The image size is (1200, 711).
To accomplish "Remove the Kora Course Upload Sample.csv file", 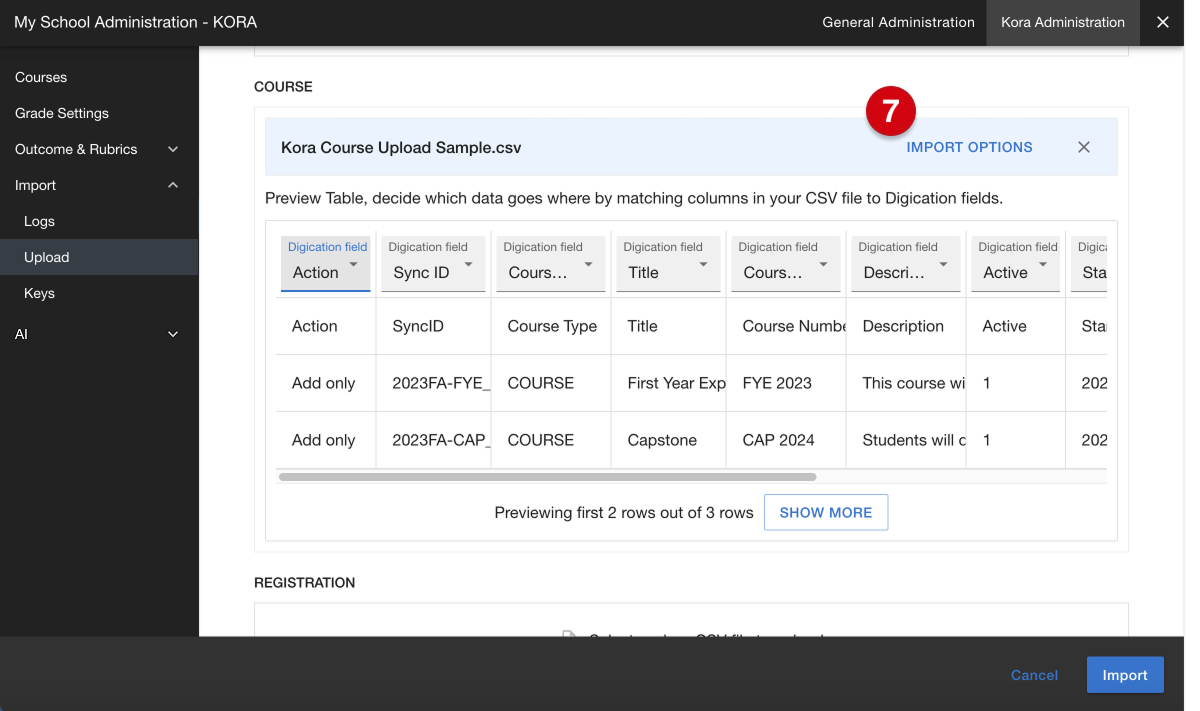I will coord(1084,147).
